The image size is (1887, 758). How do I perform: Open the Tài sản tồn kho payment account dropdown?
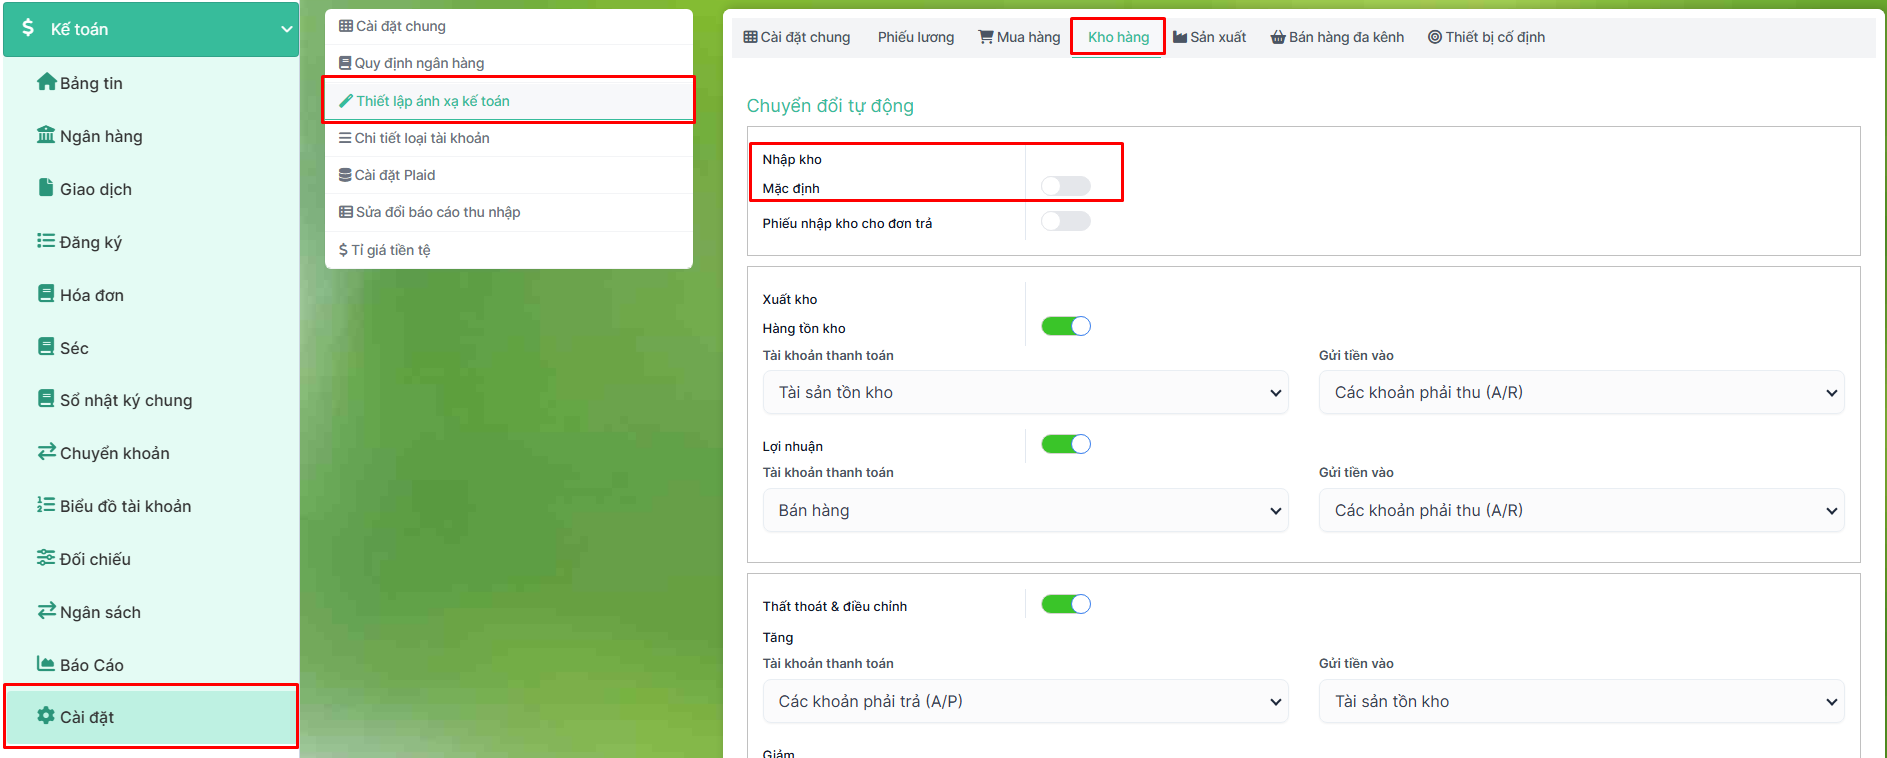1025,393
